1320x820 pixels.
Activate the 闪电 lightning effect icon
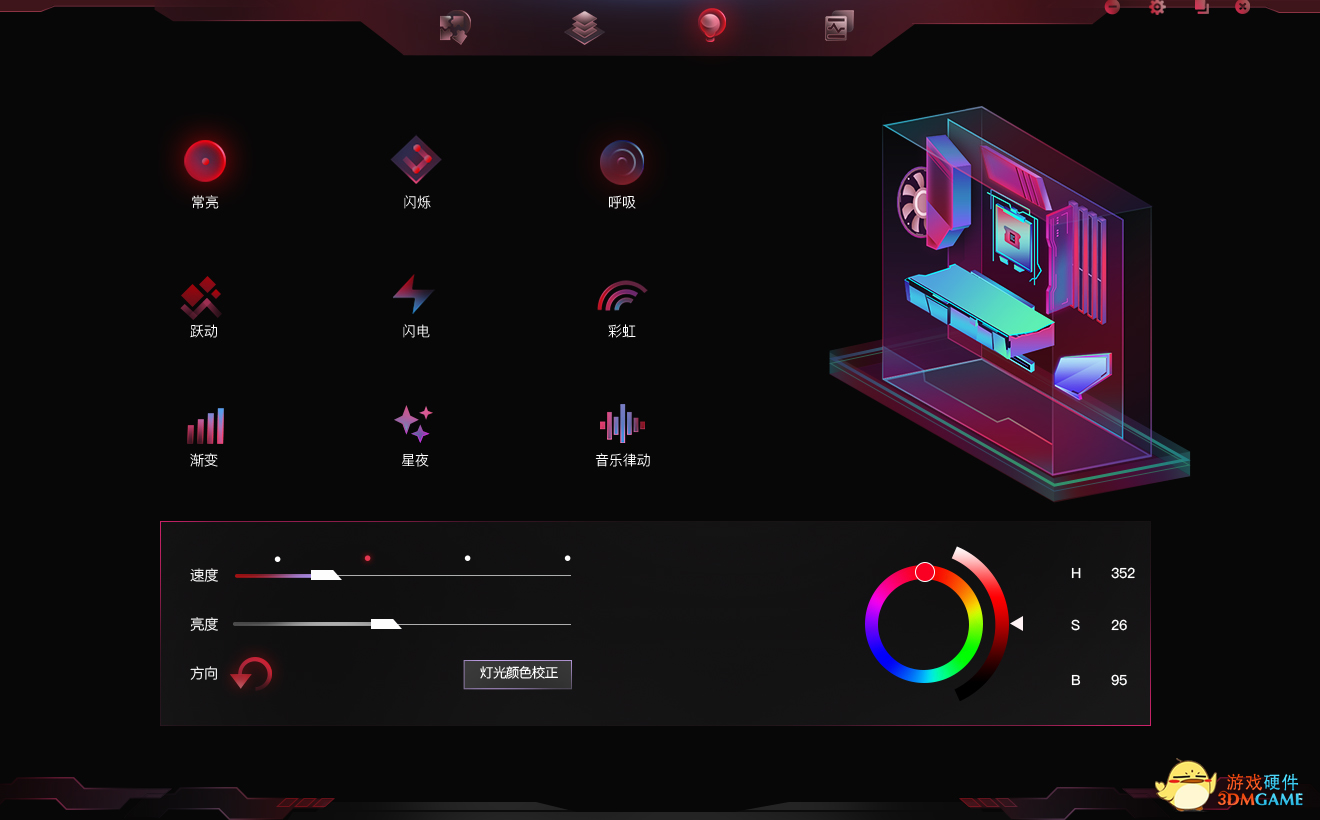tap(414, 294)
